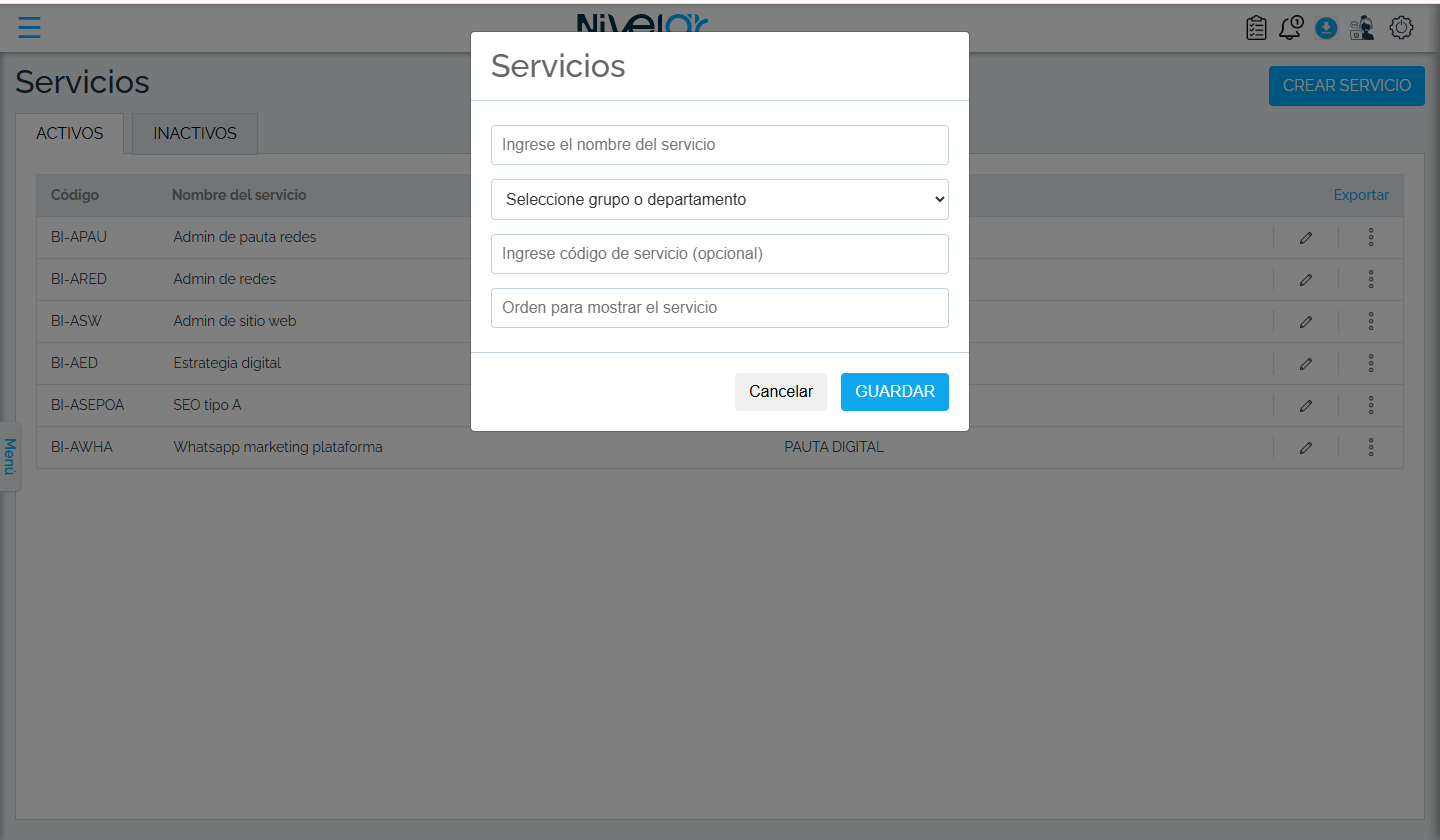Image resolution: width=1440 pixels, height=840 pixels.
Task: Open the gear power settings icon
Action: (x=1401, y=28)
